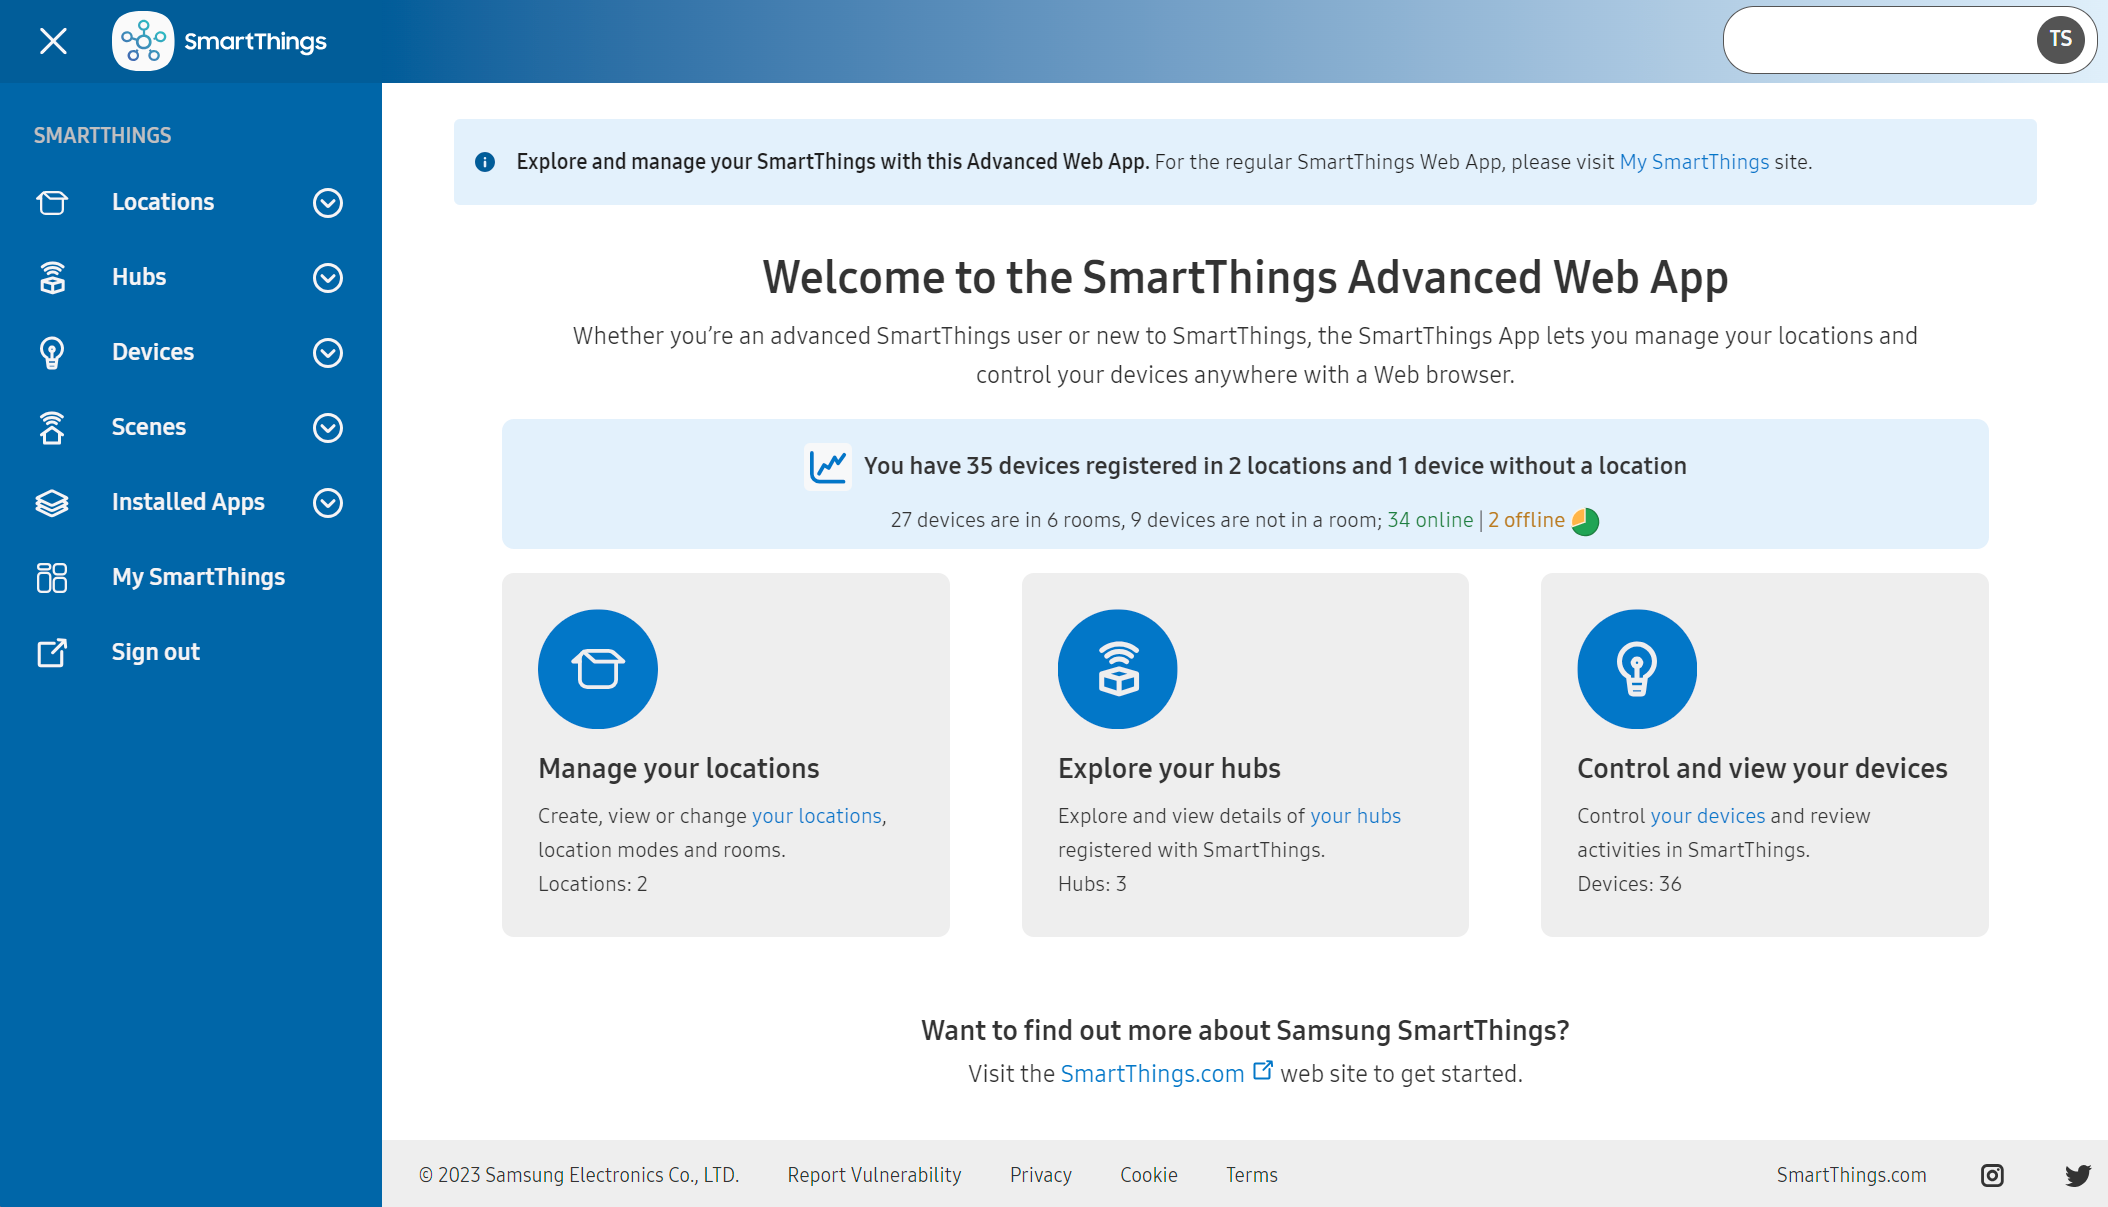
Task: Open the SmartThings.com link with external icon
Action: tap(1152, 1074)
